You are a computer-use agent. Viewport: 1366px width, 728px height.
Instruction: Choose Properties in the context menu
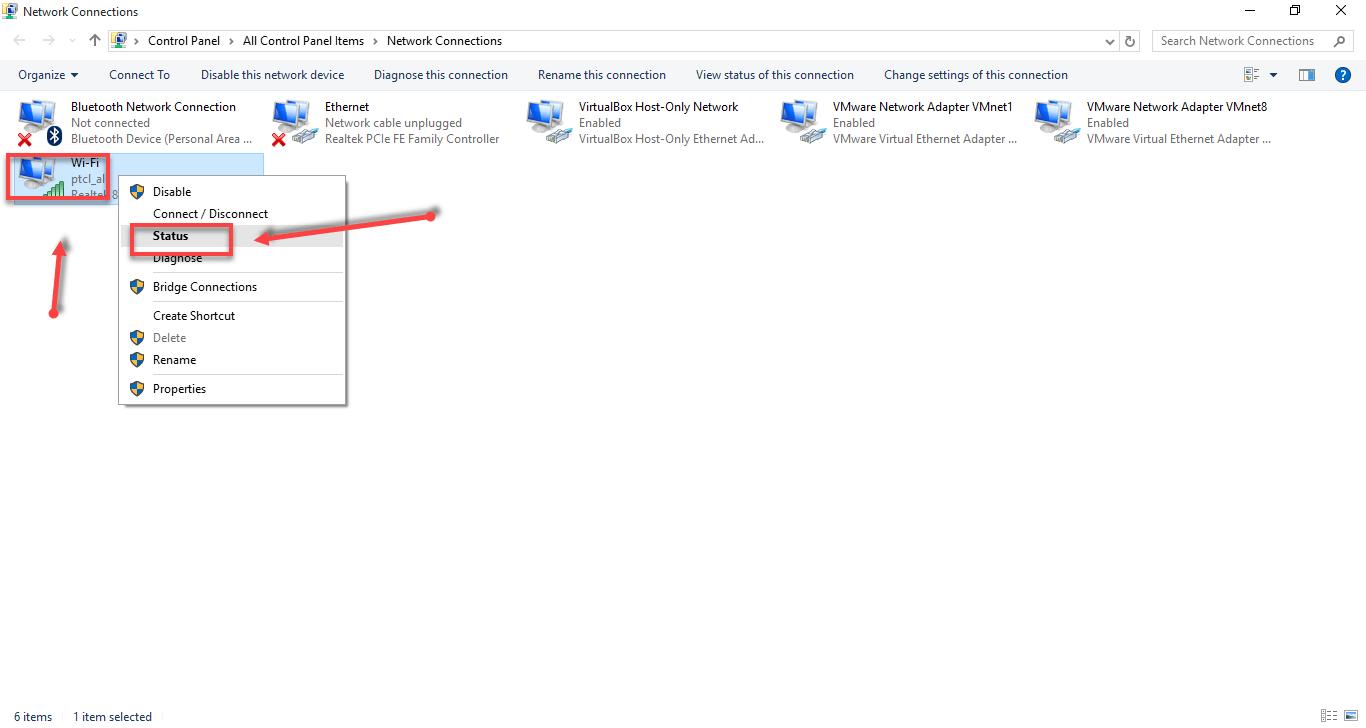coord(180,389)
